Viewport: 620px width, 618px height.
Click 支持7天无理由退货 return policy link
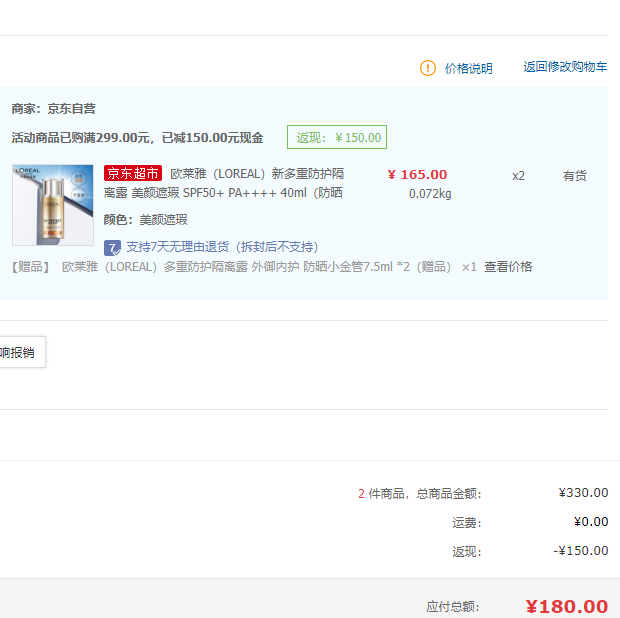pos(222,247)
